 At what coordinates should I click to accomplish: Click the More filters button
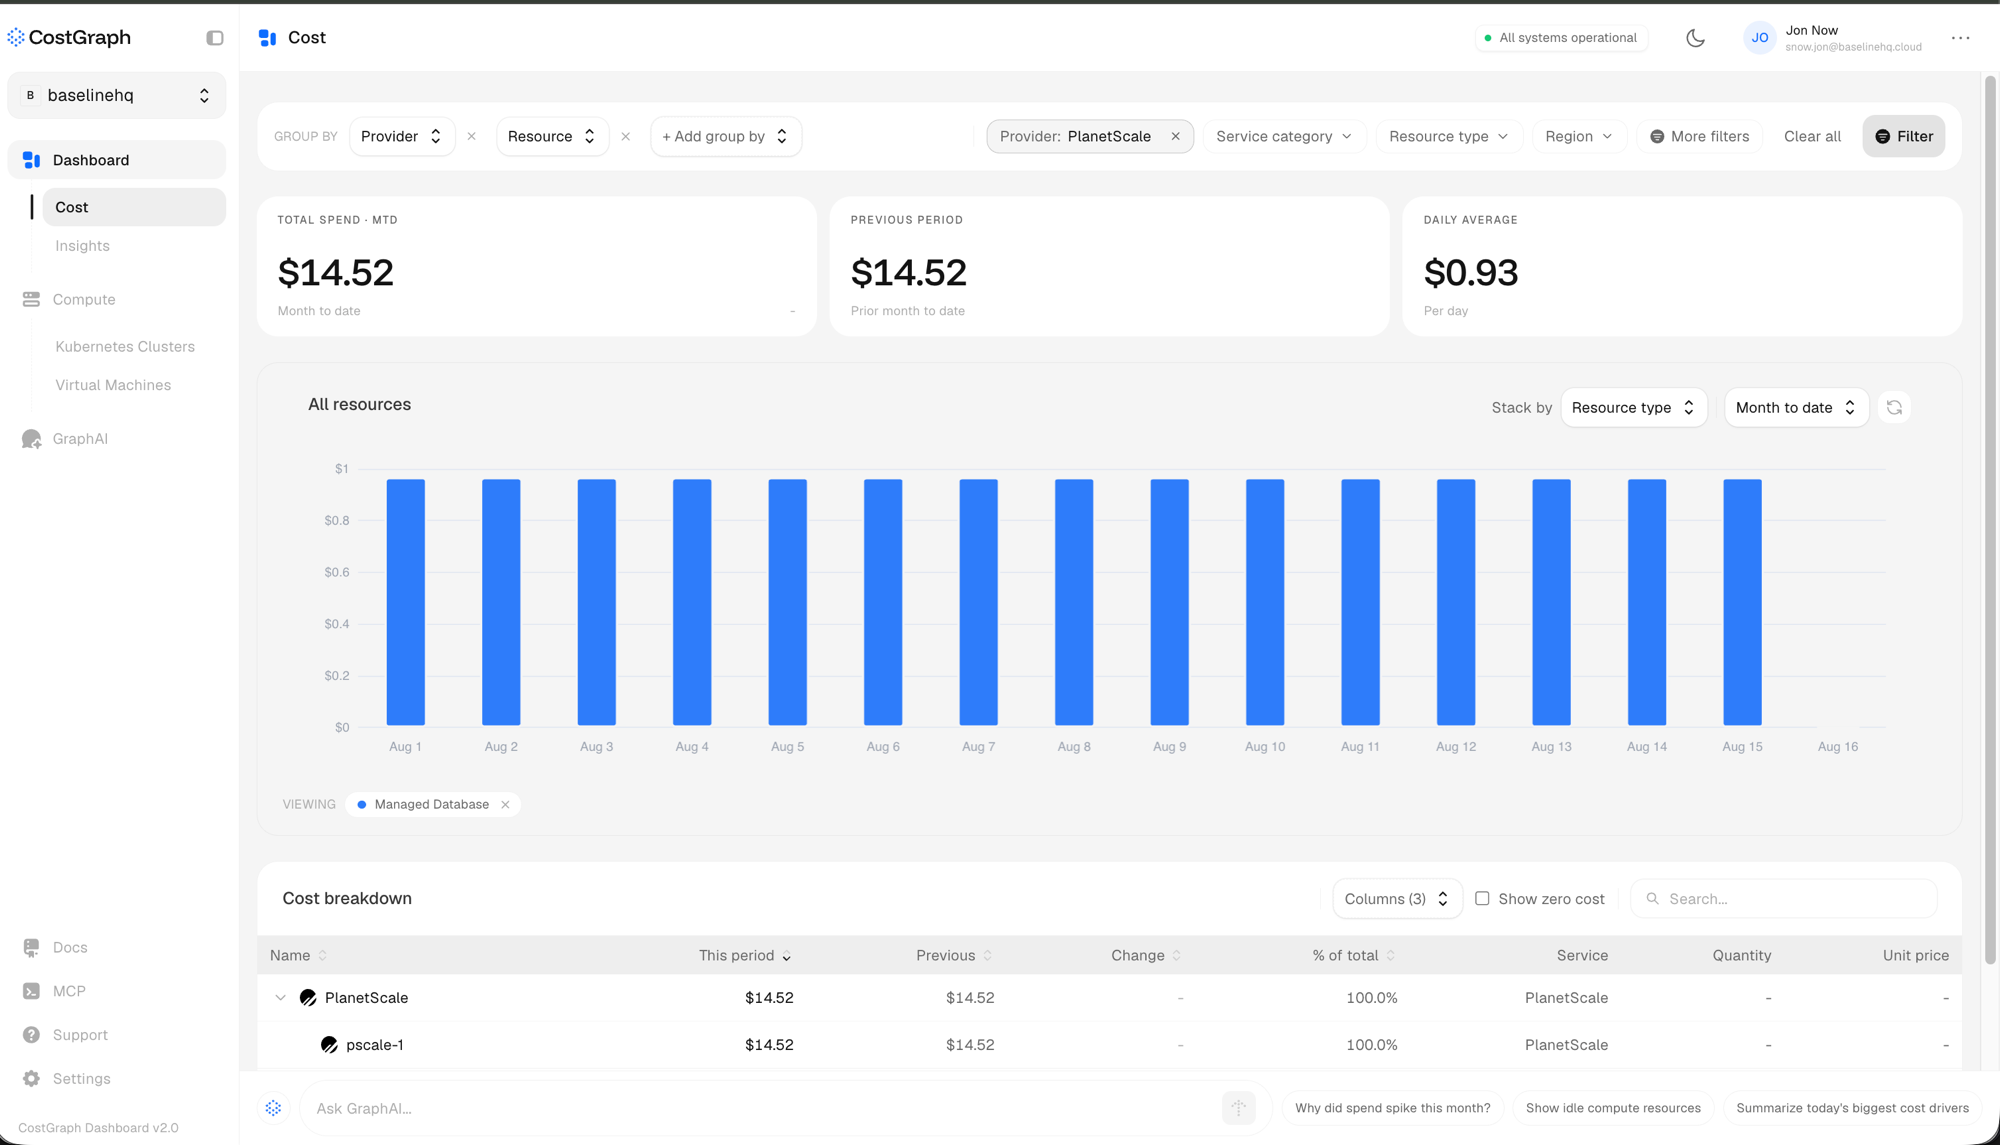[x=1699, y=137]
